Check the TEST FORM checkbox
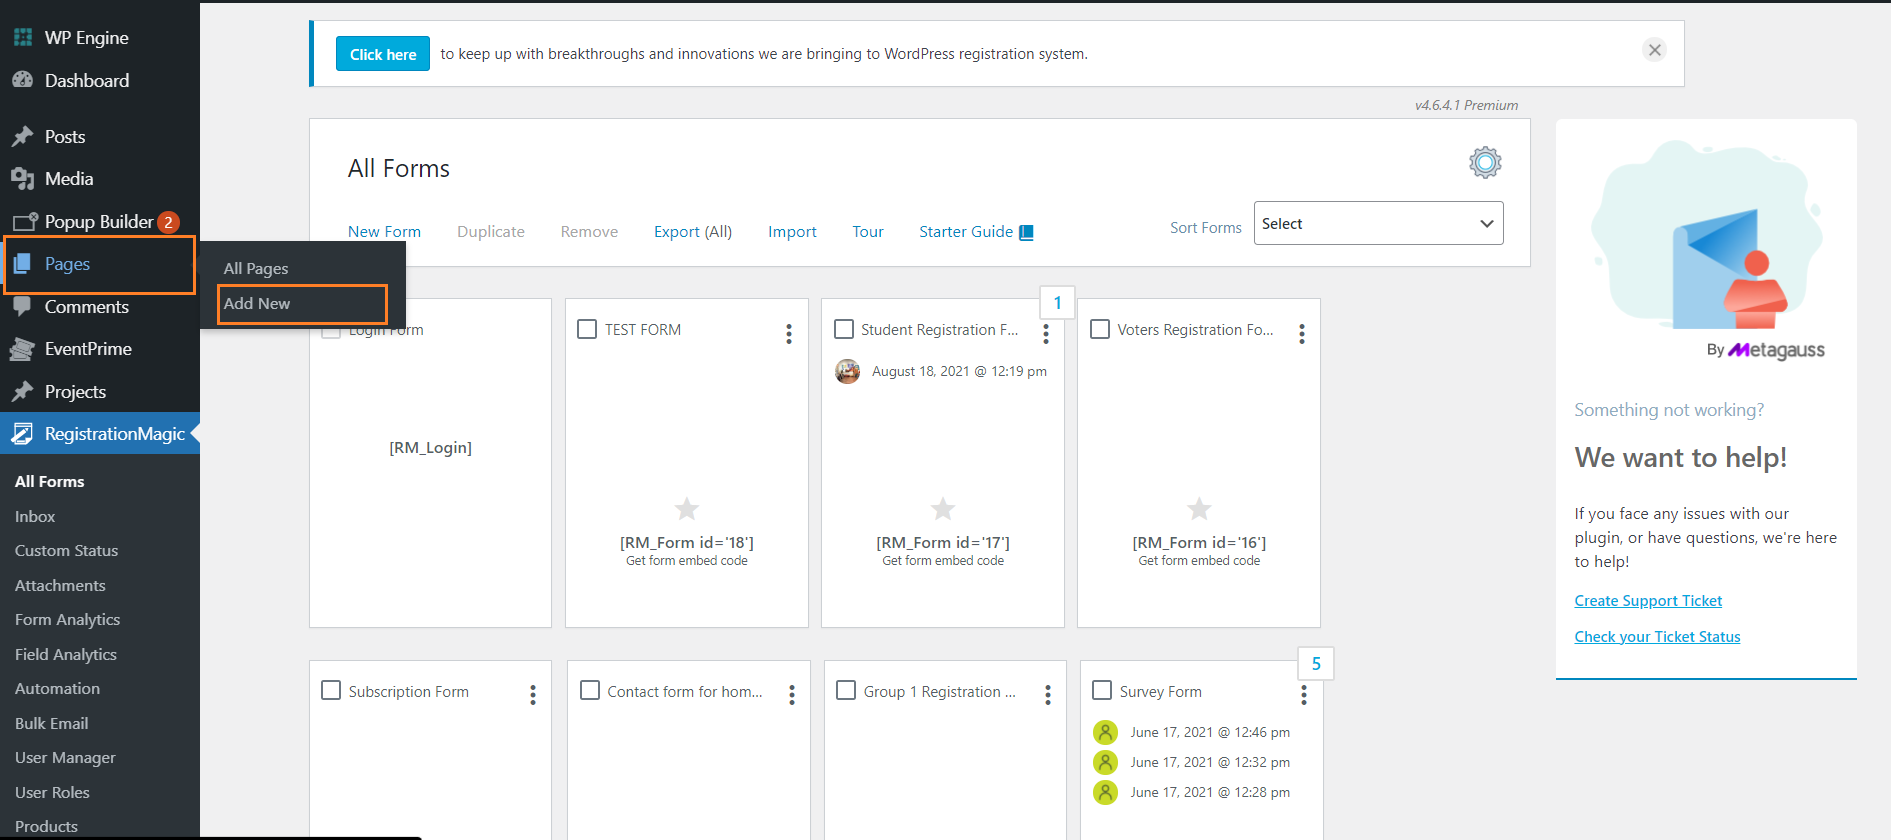The height and width of the screenshot is (840, 1891). pyautogui.click(x=588, y=329)
